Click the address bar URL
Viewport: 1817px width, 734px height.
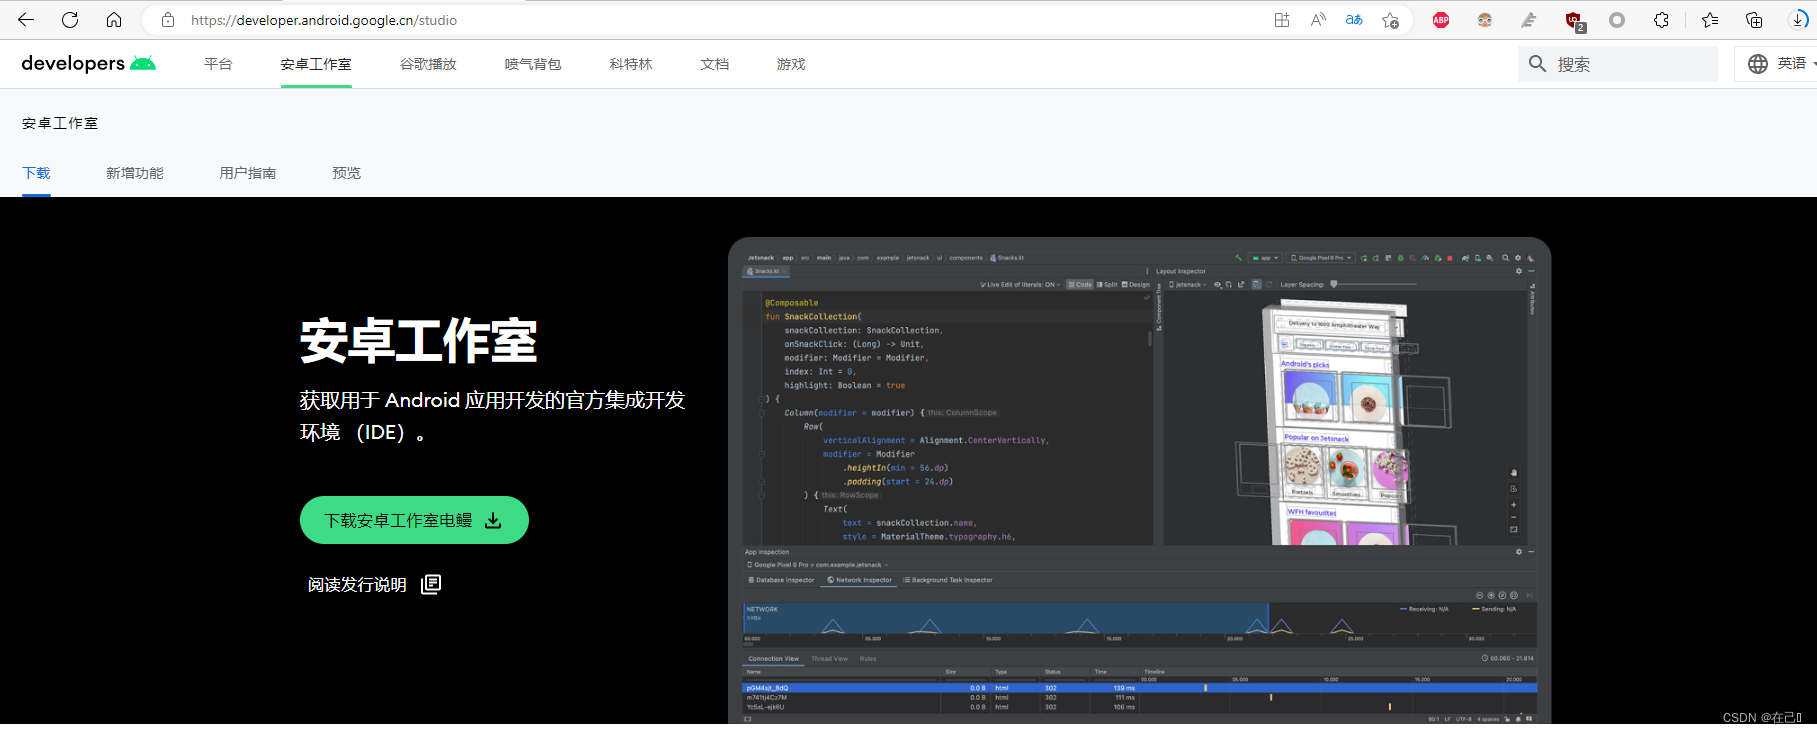click(324, 20)
